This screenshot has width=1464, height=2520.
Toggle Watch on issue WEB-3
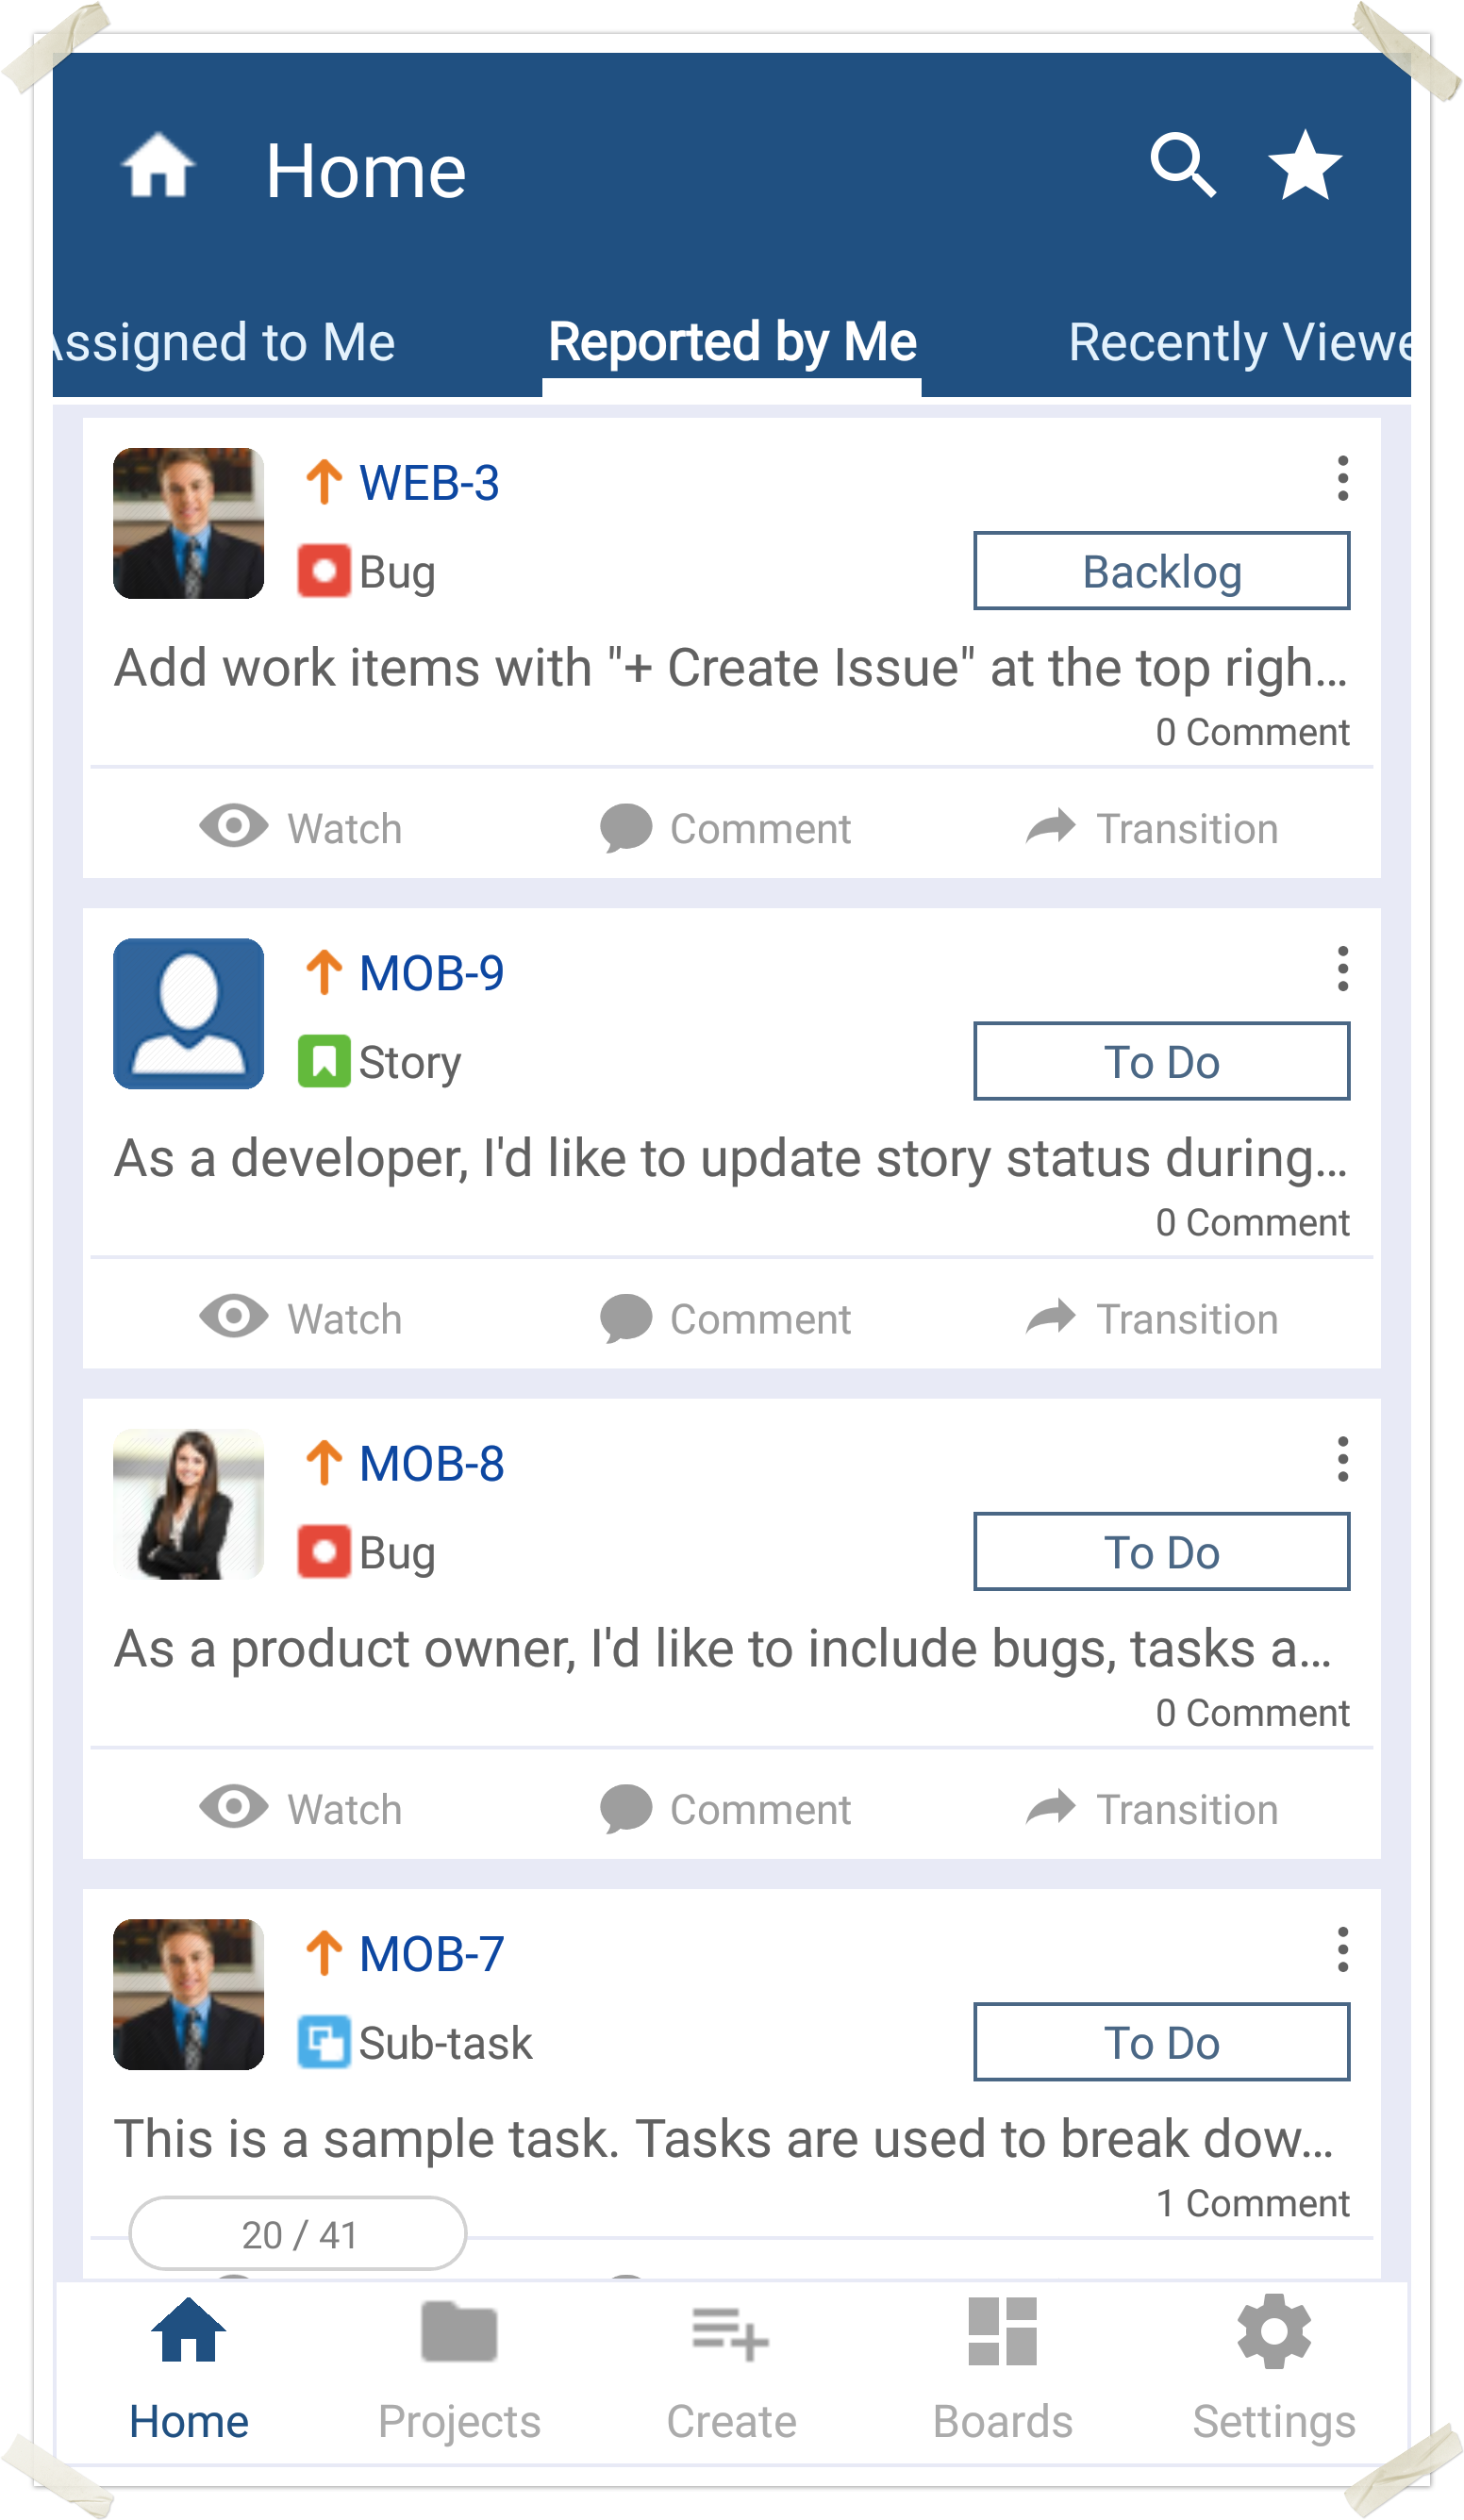click(301, 828)
